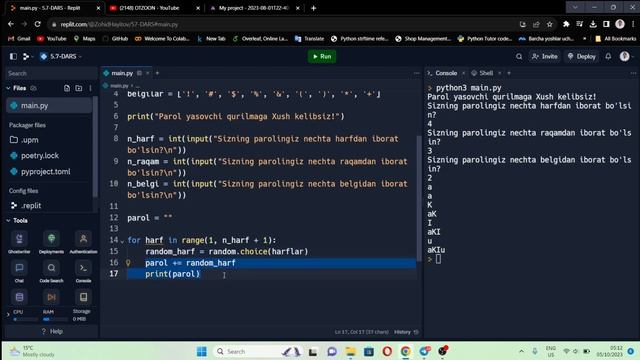Viewport: 640px width, 360px height.
Task: Open the Windows Start menu
Action: click(202, 351)
